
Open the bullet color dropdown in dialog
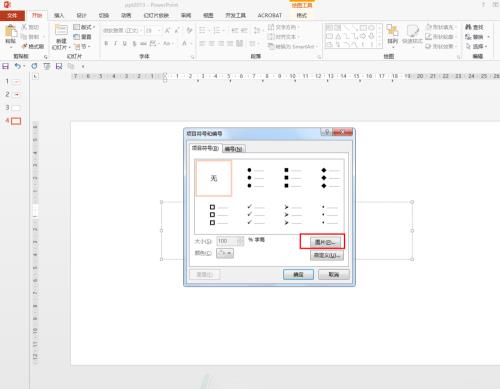coord(225,253)
